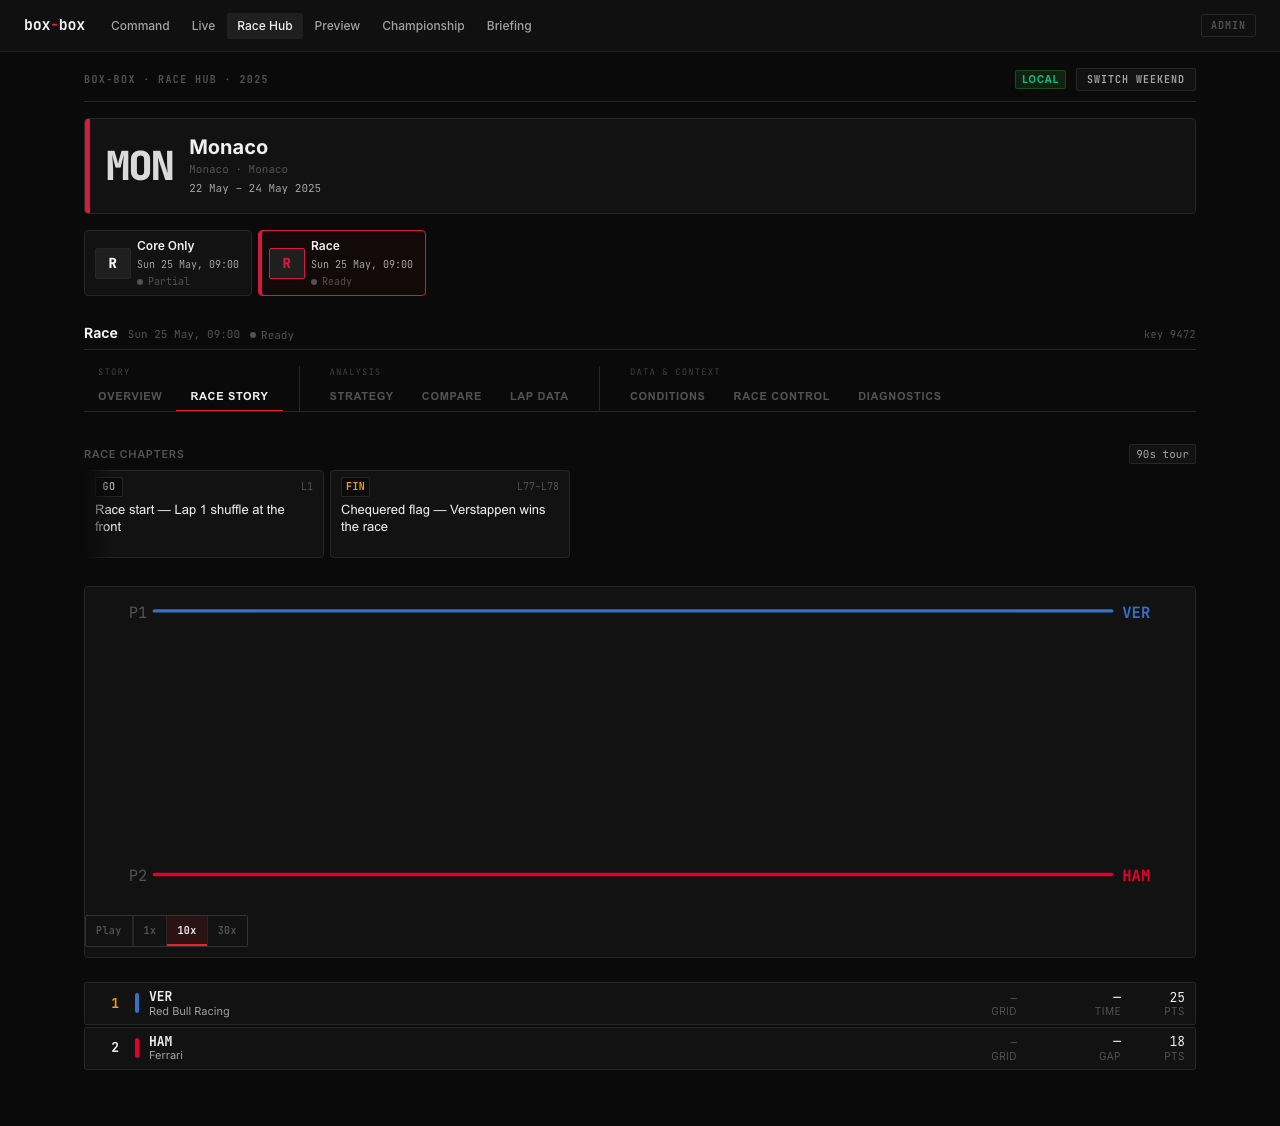Set playback speed to 30x

click(227, 931)
